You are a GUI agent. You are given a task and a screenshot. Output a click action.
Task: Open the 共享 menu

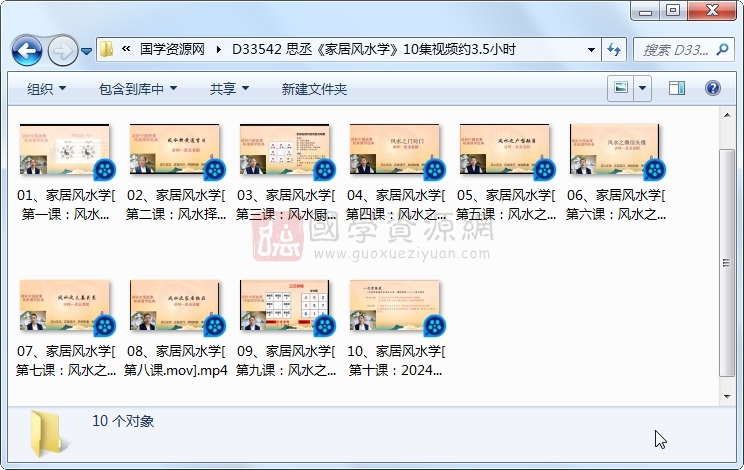point(228,89)
